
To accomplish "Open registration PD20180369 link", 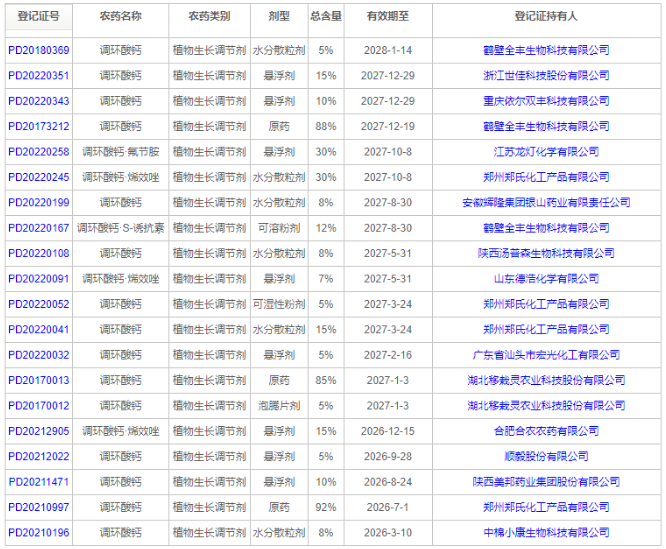I will coord(39,51).
